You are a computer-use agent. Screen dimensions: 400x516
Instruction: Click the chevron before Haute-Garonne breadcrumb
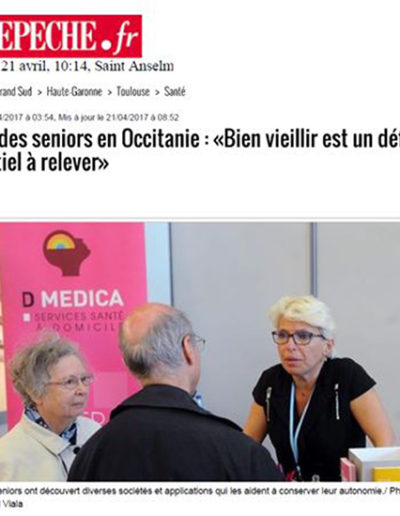[39, 92]
